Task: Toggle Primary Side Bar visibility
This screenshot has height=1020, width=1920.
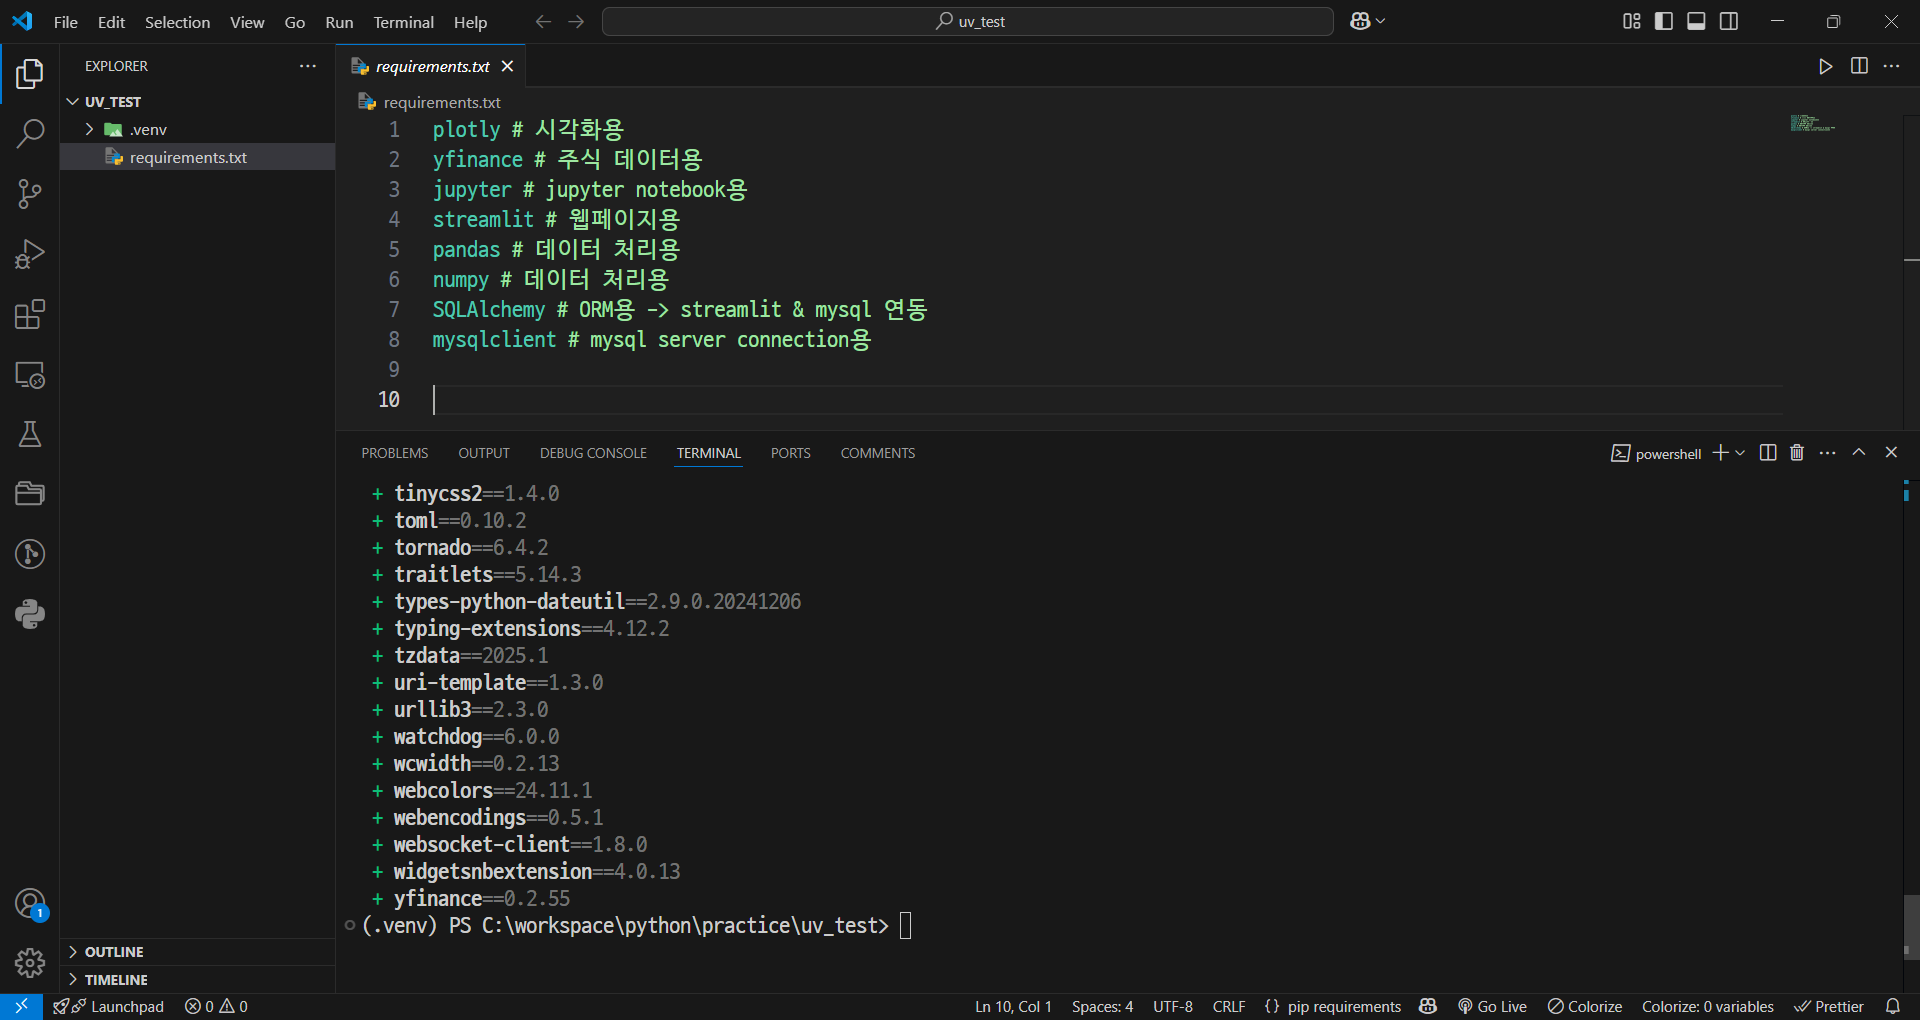Action: 1664,21
